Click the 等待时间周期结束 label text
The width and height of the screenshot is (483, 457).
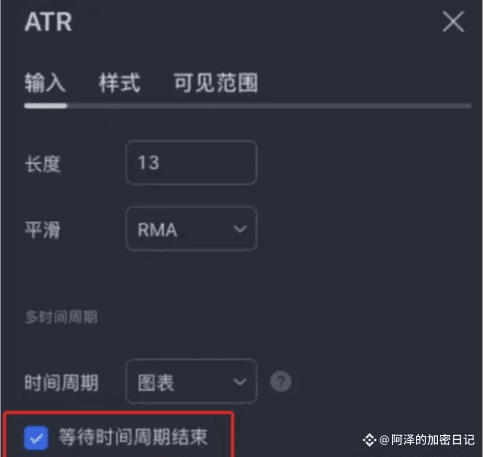(x=133, y=437)
